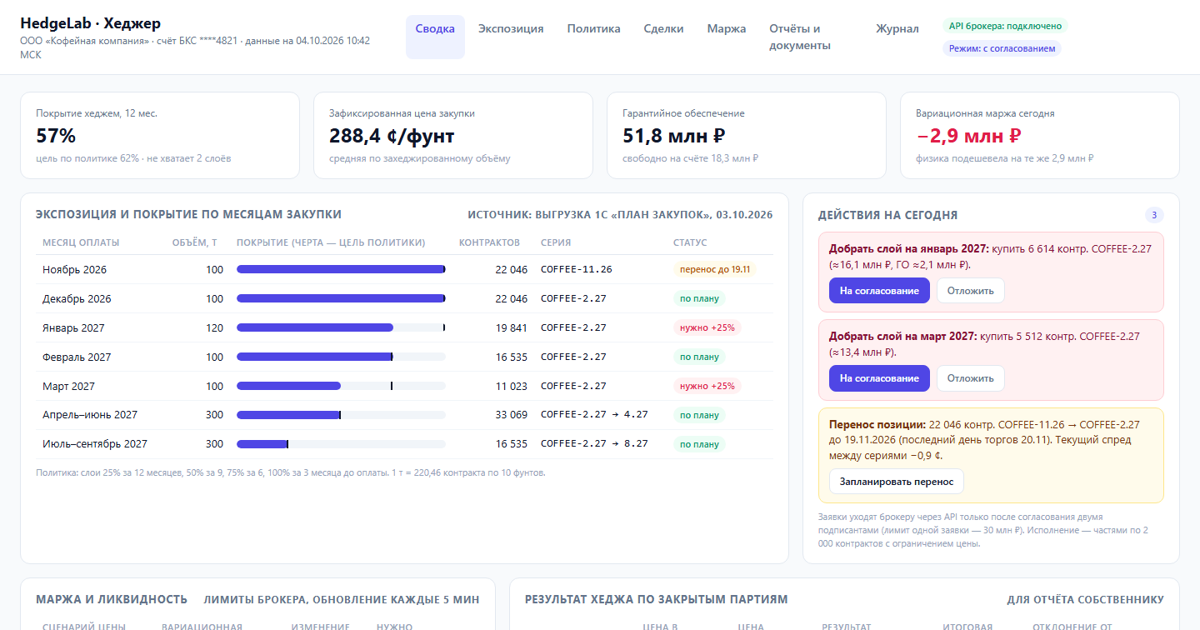
Task: Click РЕЗУЛЬТАТ ХЕДЖА ПО ЗАКРЫТЫМ ПАРТИЯМ heading
Action: (656, 599)
